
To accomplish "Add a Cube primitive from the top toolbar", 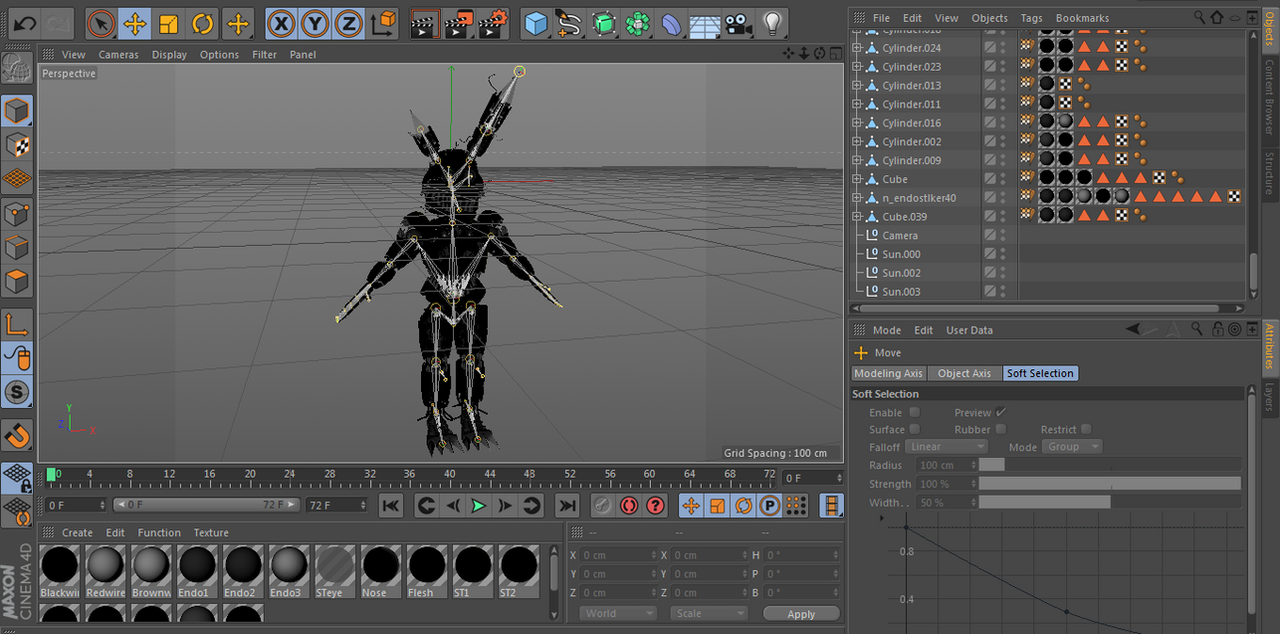I will (x=537, y=23).
